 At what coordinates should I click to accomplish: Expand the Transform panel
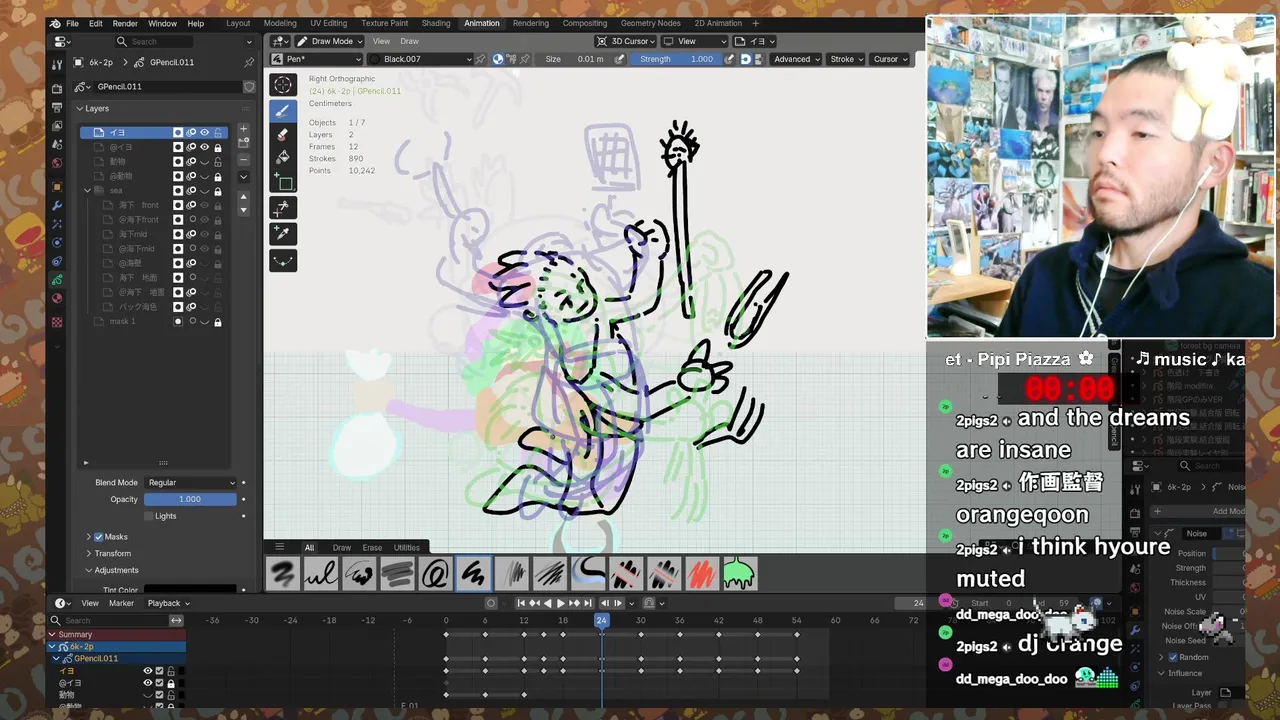pos(112,553)
